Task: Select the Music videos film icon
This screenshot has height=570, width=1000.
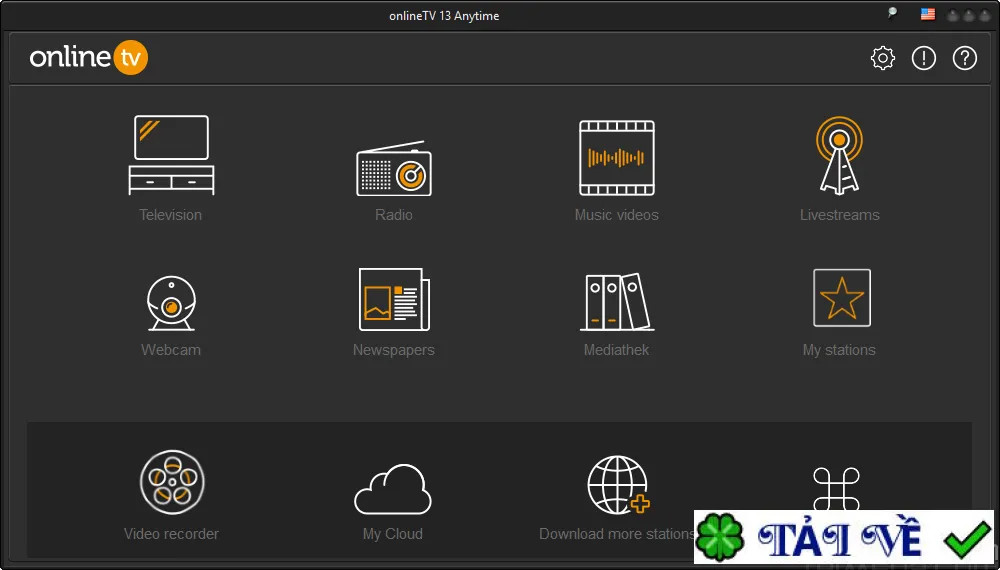Action: tap(617, 157)
